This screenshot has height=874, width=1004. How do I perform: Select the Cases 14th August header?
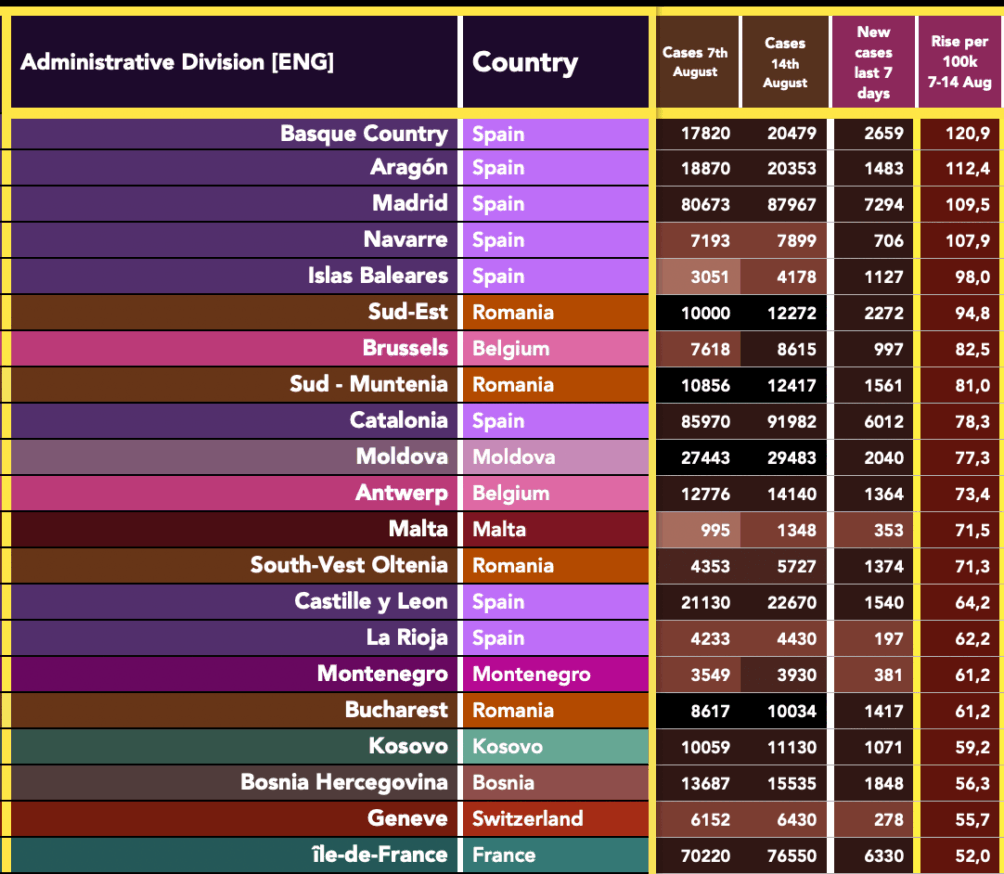pyautogui.click(x=785, y=62)
